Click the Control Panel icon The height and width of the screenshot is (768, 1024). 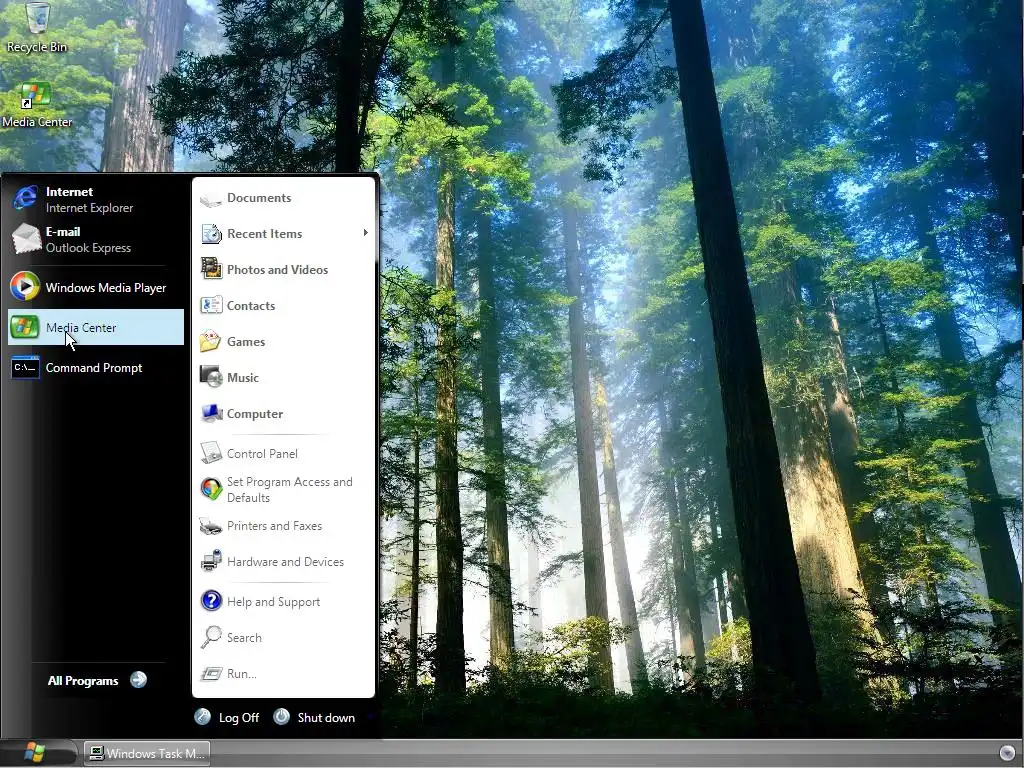[x=211, y=453]
